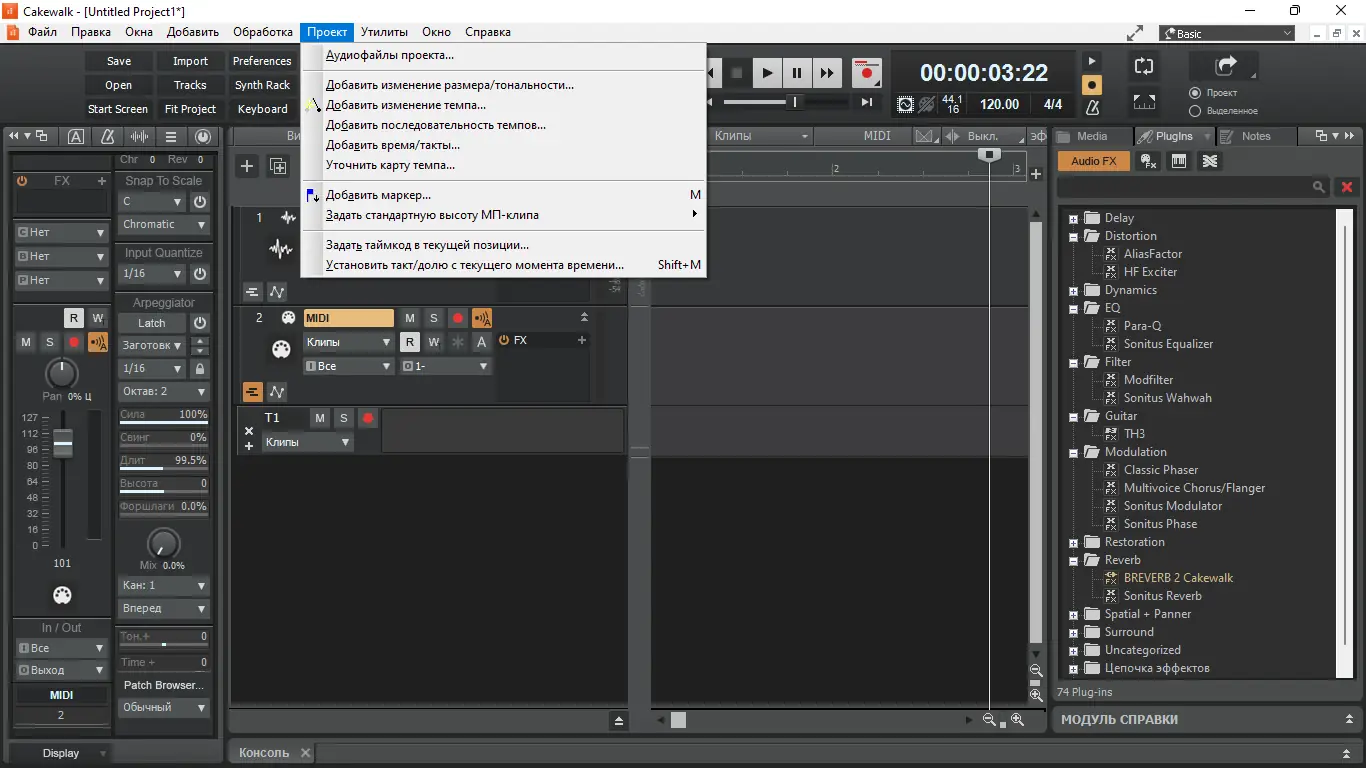This screenshot has width=1366, height=768.
Task: Click the search magnifier in plug-in browser
Action: pyautogui.click(x=1320, y=187)
